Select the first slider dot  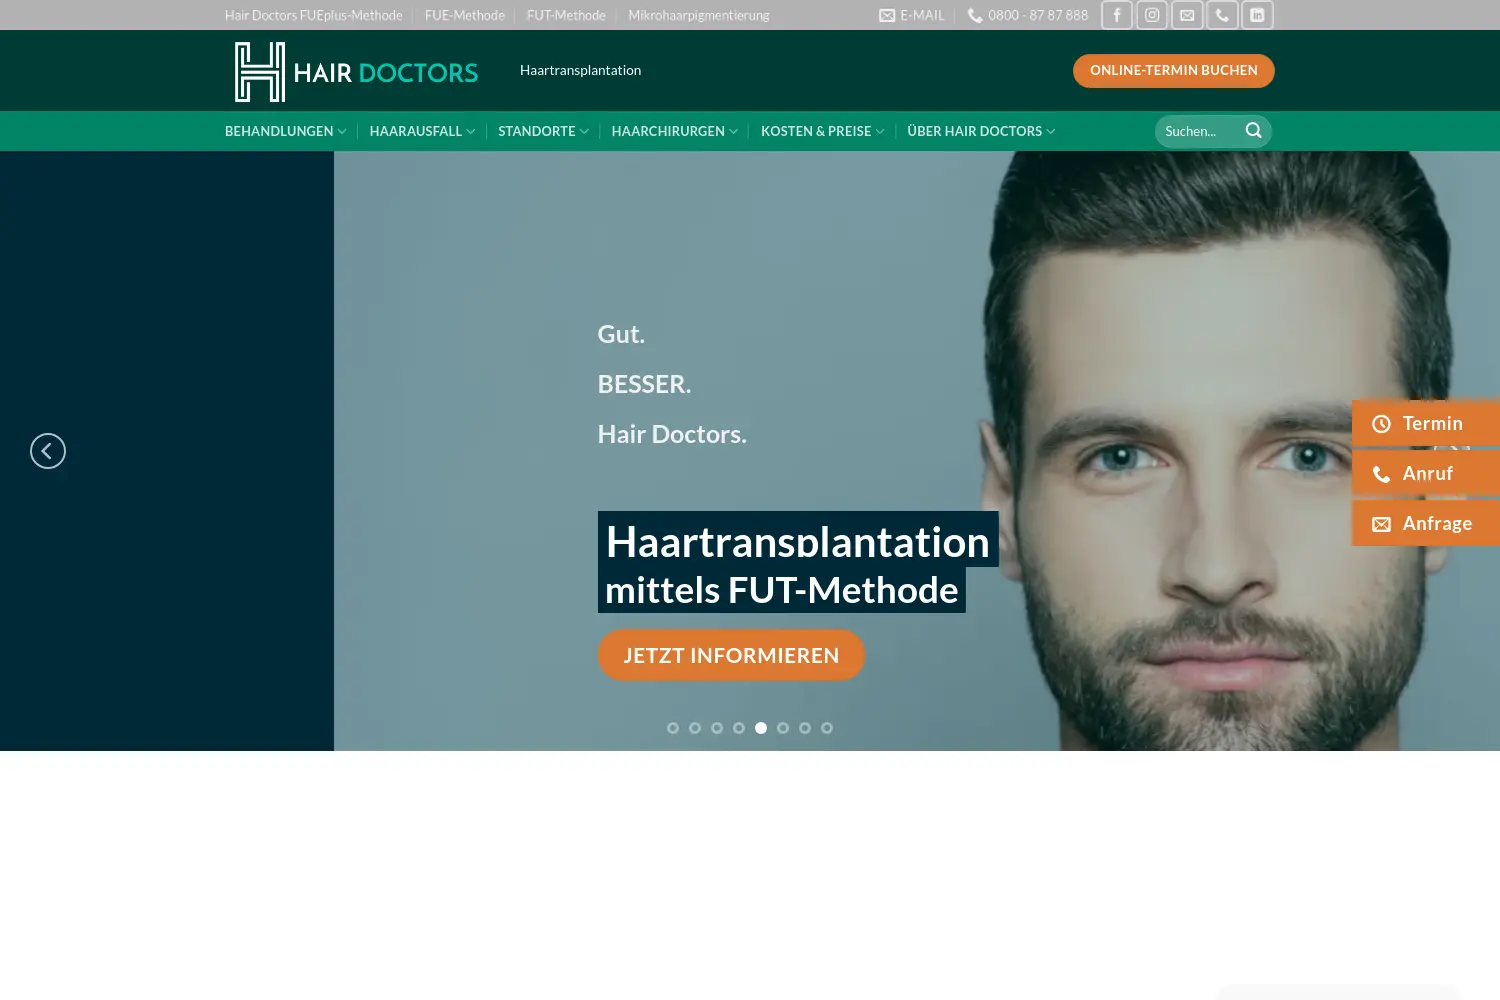[673, 728]
